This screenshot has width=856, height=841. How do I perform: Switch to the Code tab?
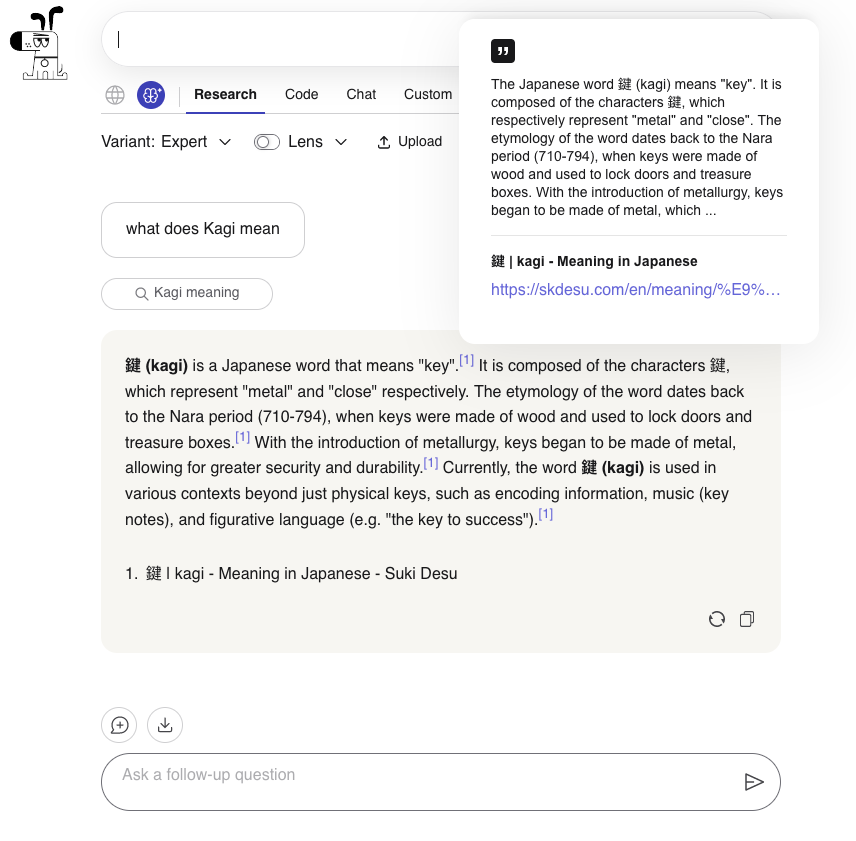pos(301,94)
